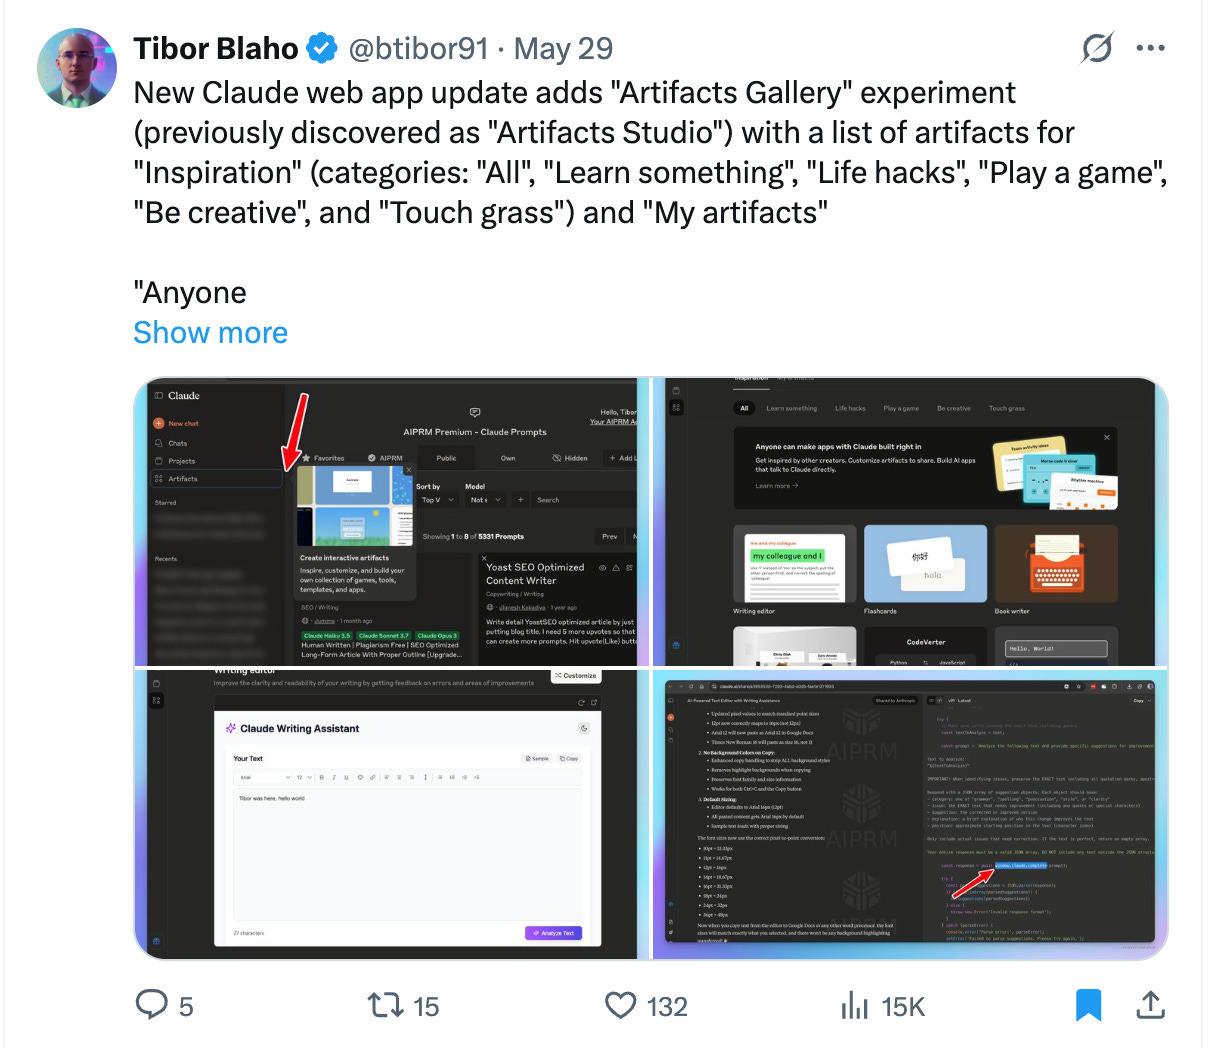
Task: Open the @btibor91 handle link
Action: click(x=418, y=48)
